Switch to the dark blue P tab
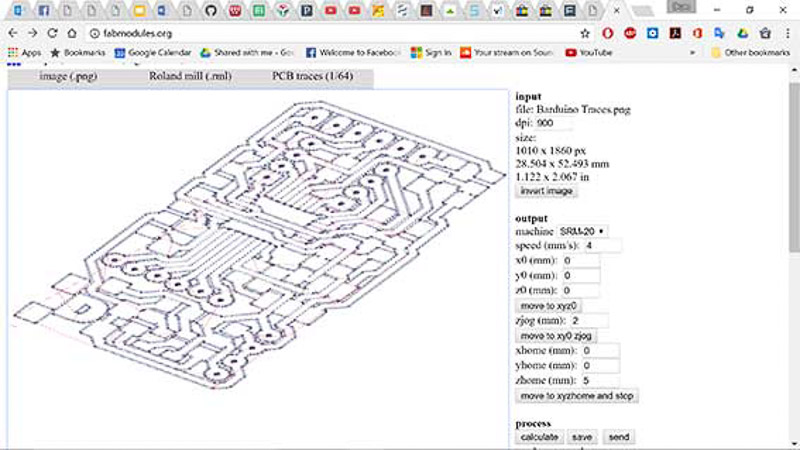 click(307, 11)
